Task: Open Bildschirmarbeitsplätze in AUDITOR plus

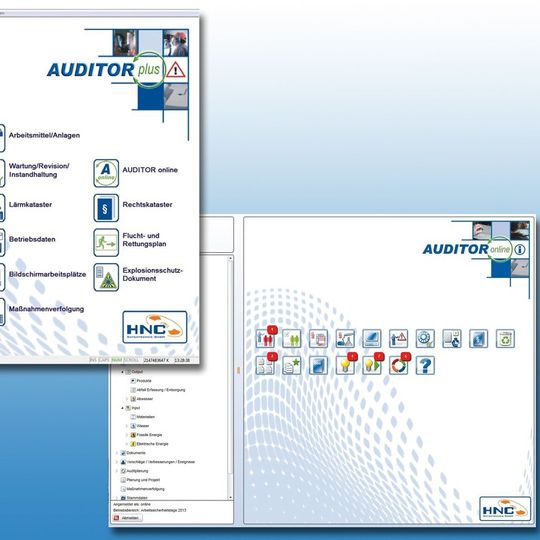Action: point(47,274)
